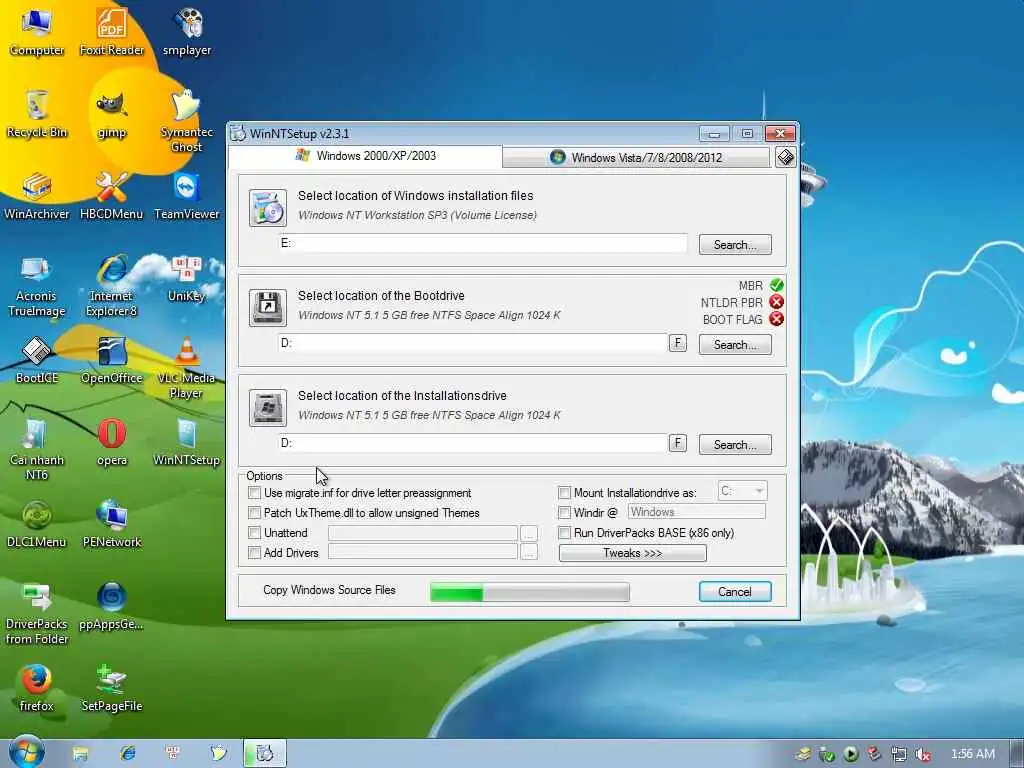Click the Bootdrive floppy icon
The image size is (1024, 768).
[268, 308]
